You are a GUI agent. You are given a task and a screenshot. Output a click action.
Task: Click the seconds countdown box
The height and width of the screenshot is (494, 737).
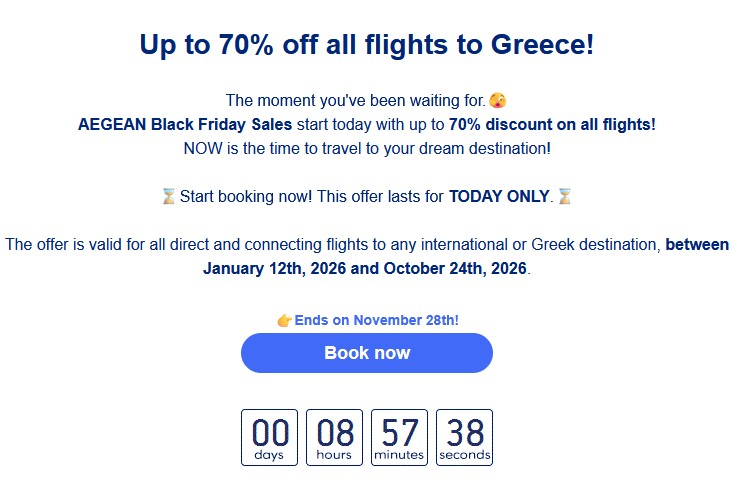[x=465, y=437]
